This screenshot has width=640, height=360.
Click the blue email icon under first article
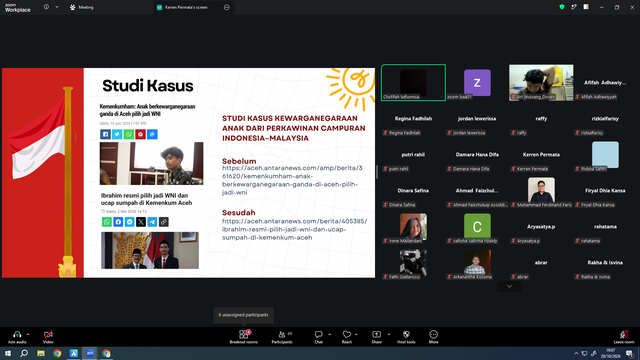152,134
